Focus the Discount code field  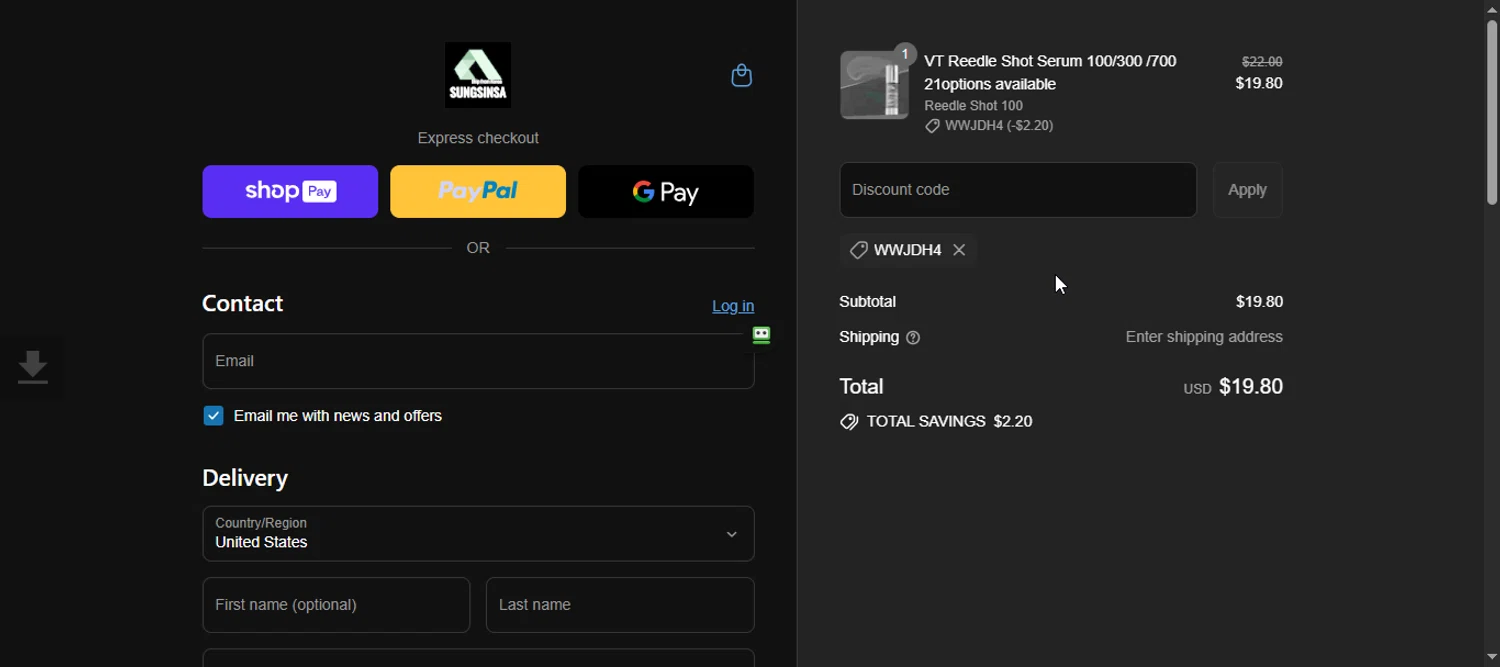coord(1018,190)
